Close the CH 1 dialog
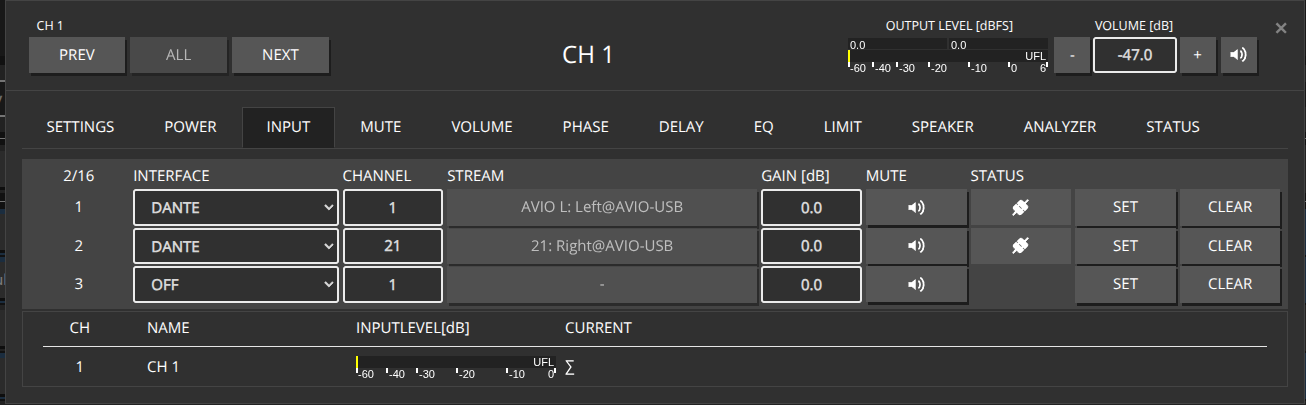 [1281, 28]
